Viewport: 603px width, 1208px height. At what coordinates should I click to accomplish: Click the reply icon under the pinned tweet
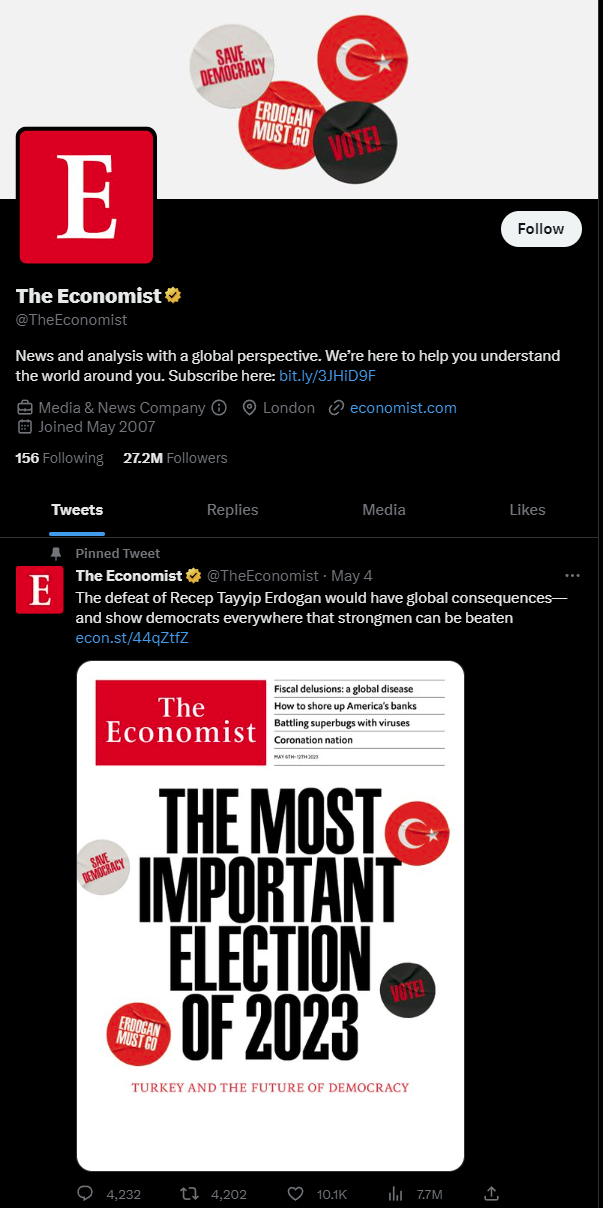pos(85,1193)
